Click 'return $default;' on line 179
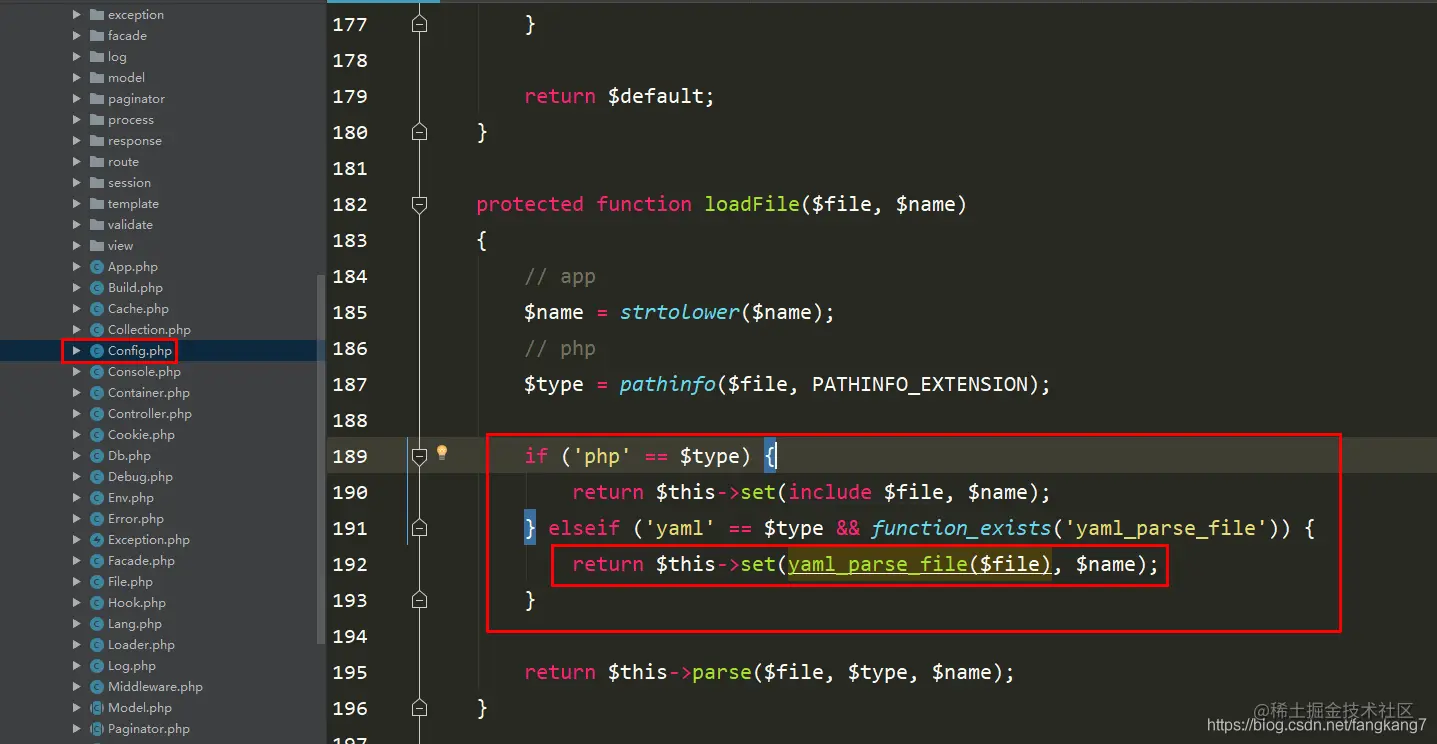 pos(620,96)
